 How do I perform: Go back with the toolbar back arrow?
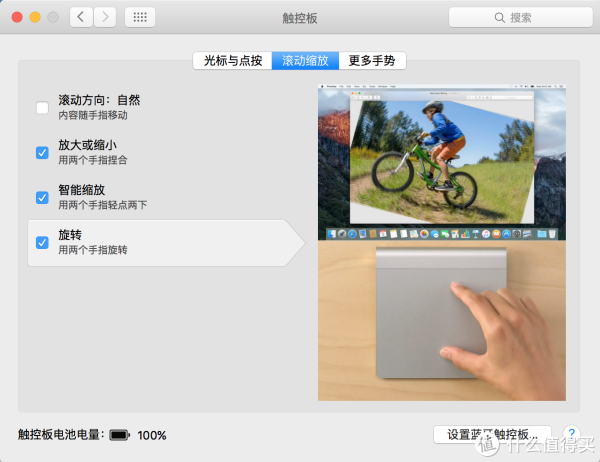tap(81, 17)
